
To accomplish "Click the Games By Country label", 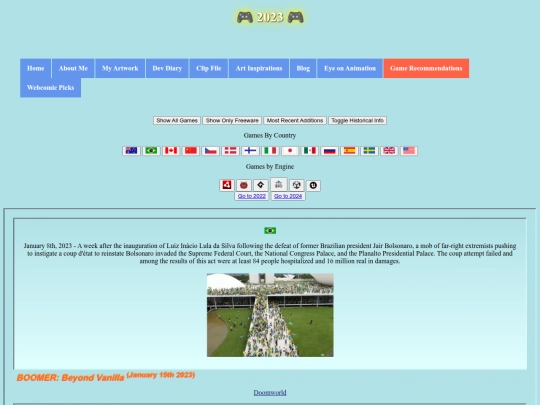I will click(x=270, y=135).
